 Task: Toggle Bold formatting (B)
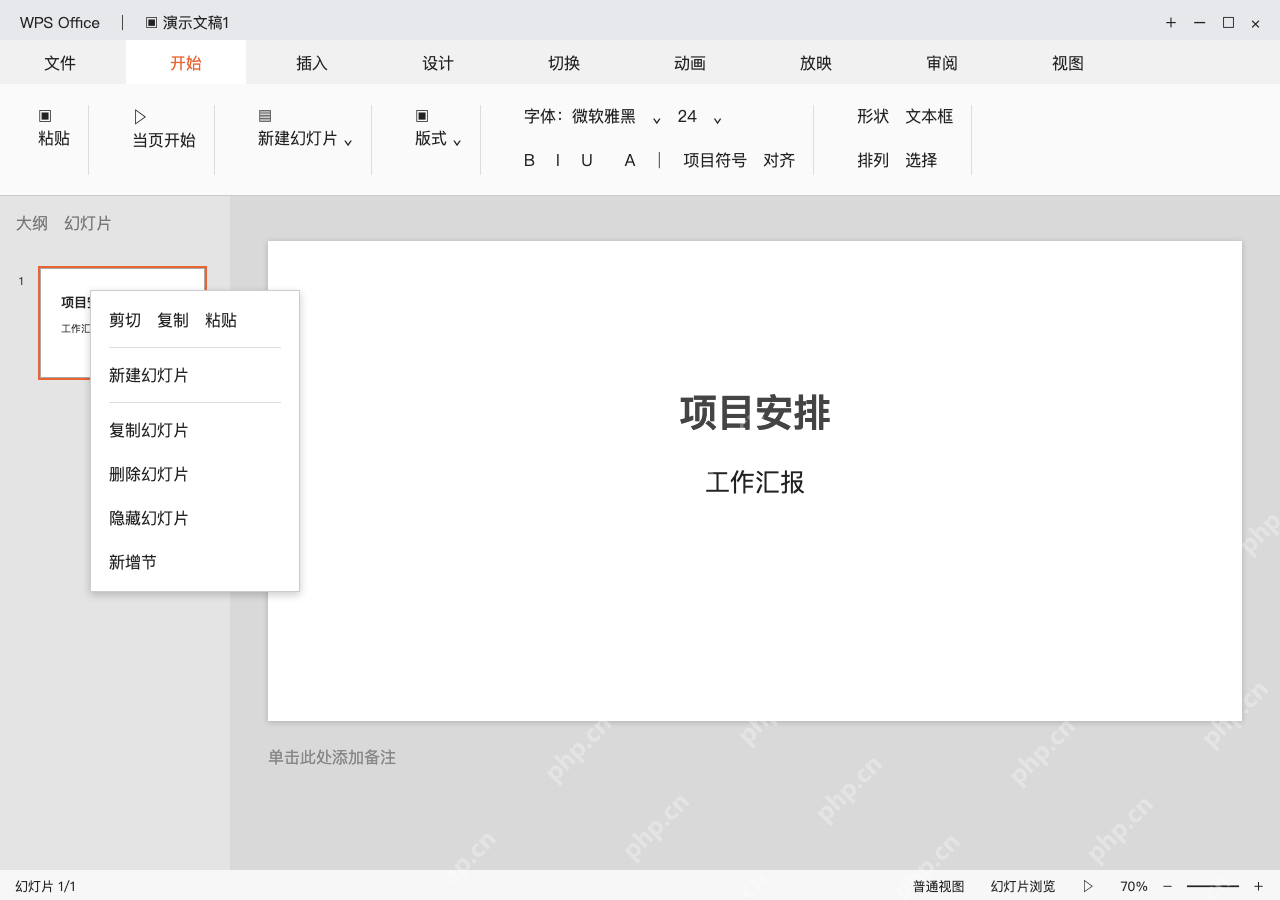pyautogui.click(x=529, y=161)
